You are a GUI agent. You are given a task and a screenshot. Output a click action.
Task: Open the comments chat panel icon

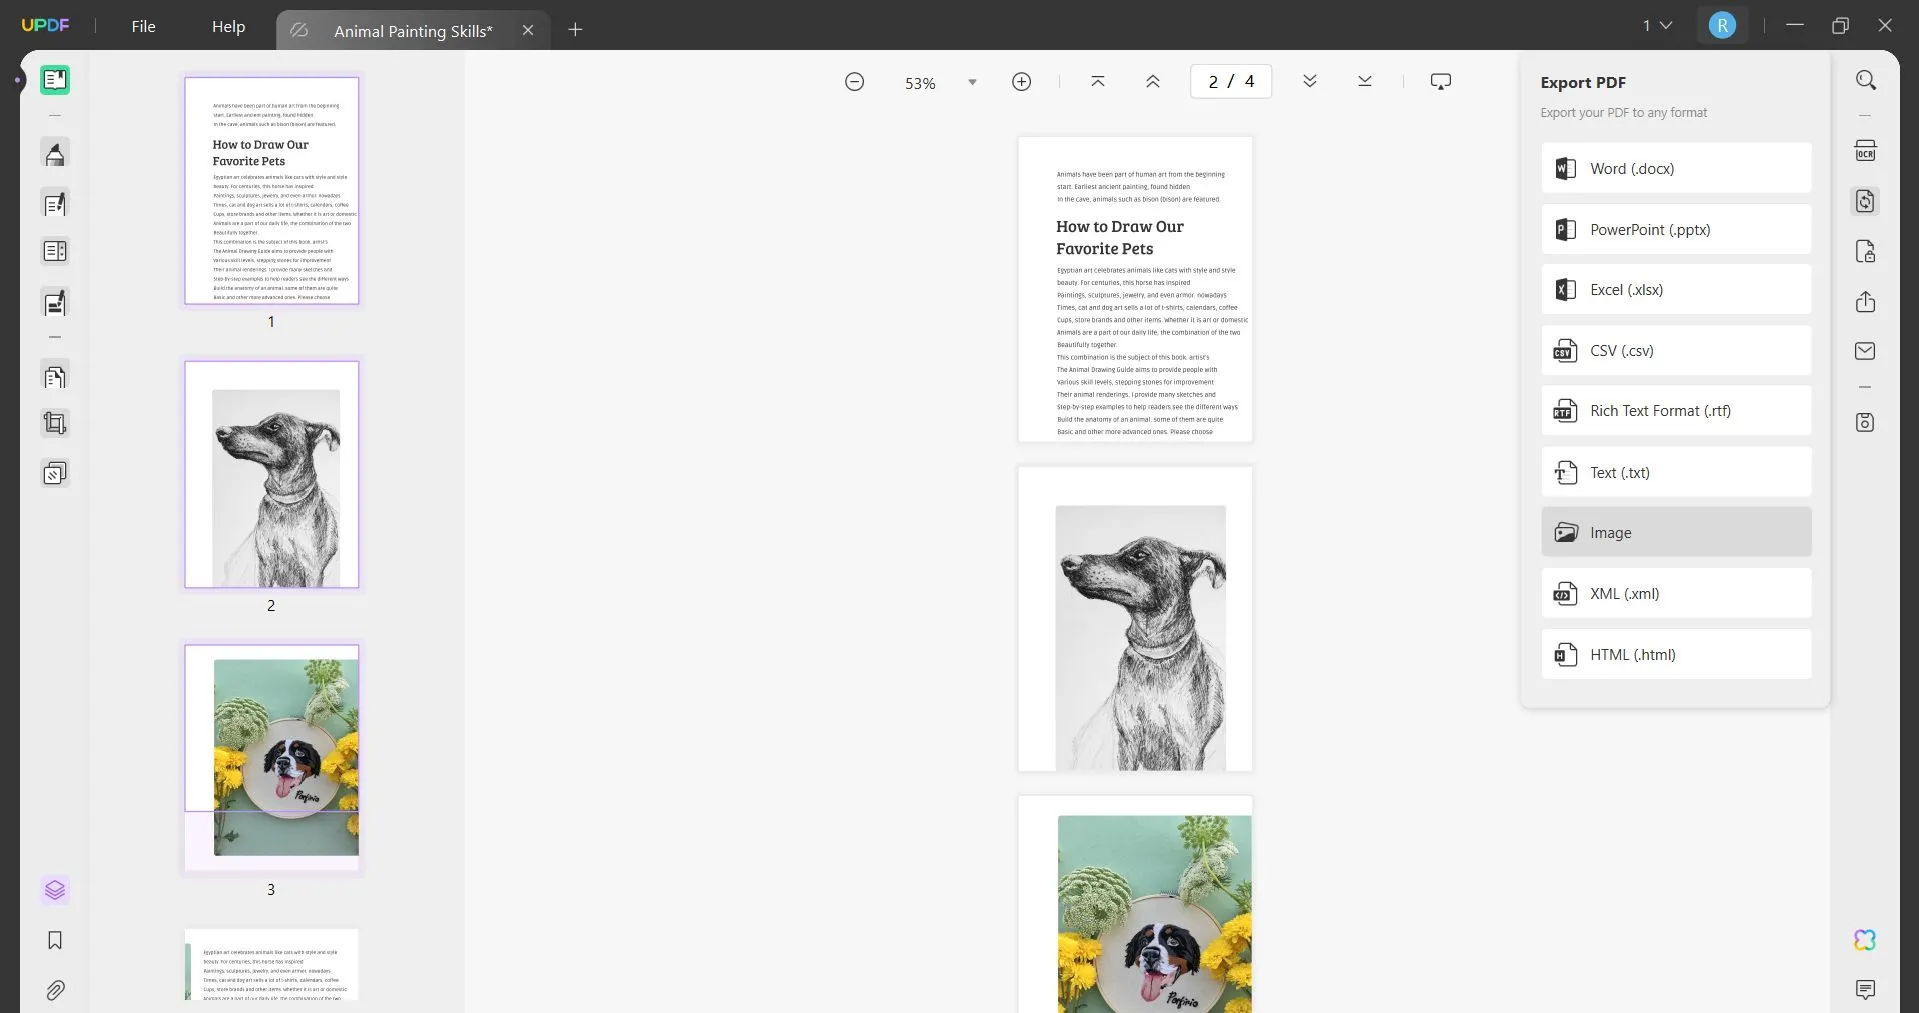click(x=1866, y=990)
